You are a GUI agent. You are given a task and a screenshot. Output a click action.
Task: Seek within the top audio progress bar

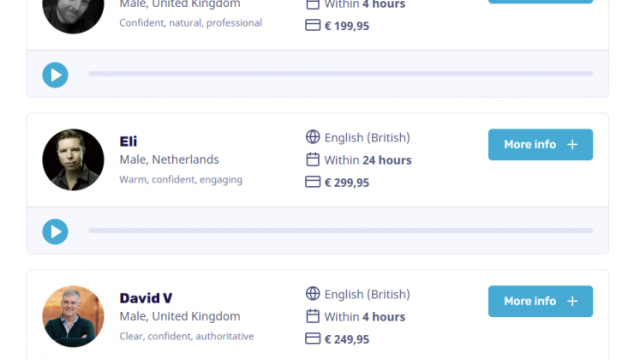(x=341, y=73)
